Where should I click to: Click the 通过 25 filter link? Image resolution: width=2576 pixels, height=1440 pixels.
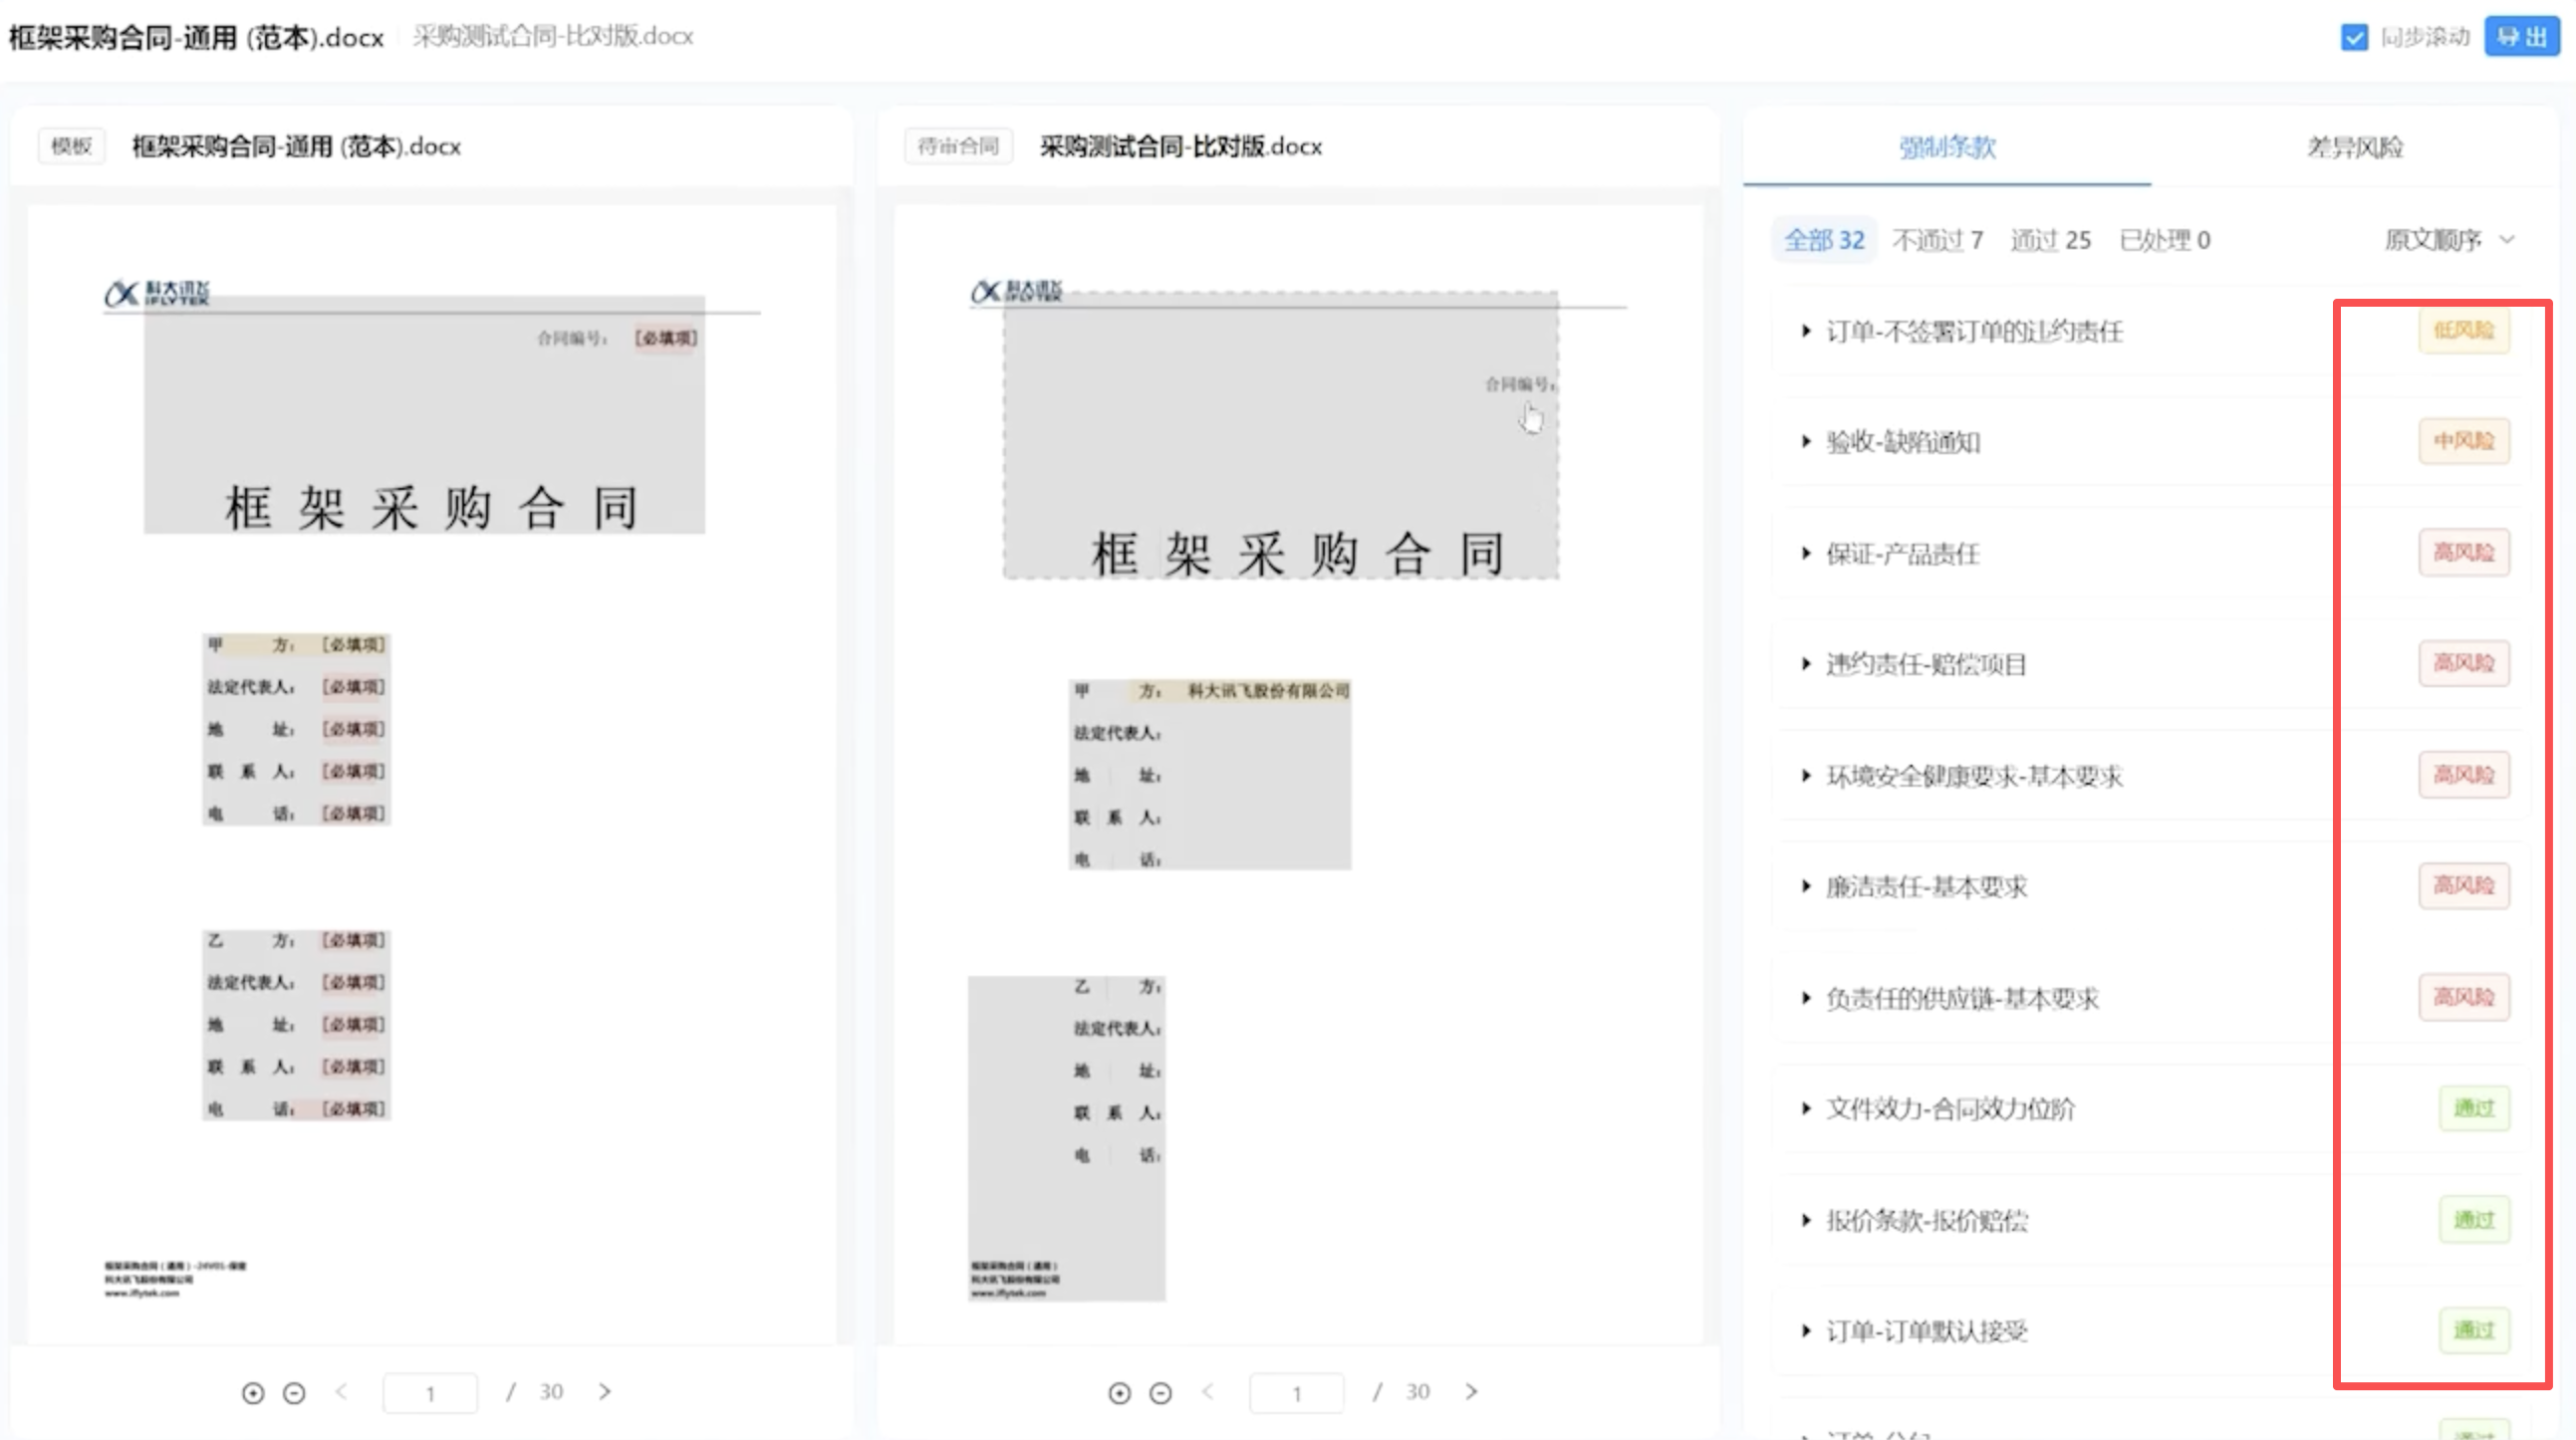[x=2050, y=239]
